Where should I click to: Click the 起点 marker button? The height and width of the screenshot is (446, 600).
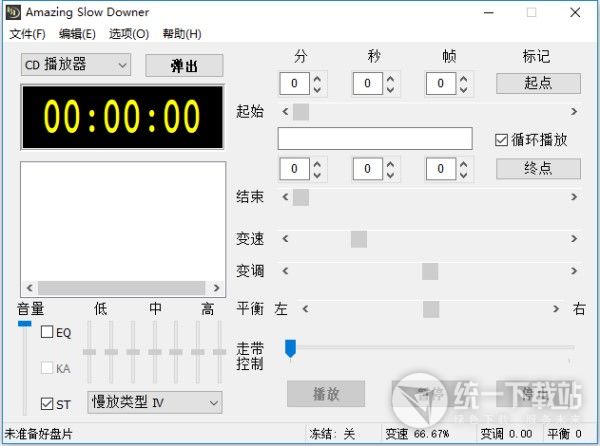[538, 83]
